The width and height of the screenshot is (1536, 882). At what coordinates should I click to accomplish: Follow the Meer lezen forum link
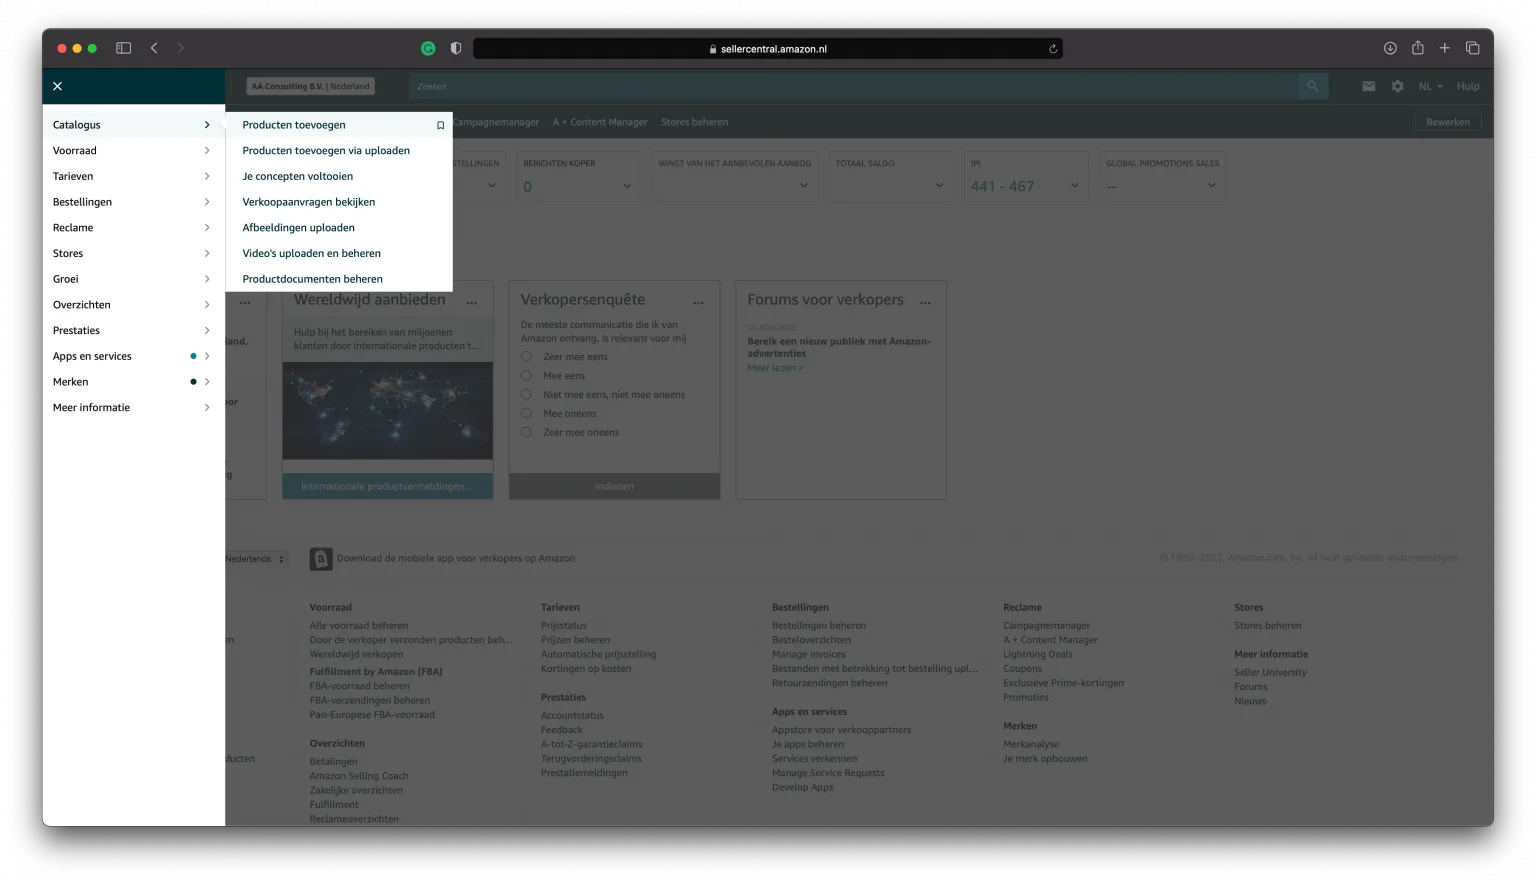pyautogui.click(x=775, y=368)
